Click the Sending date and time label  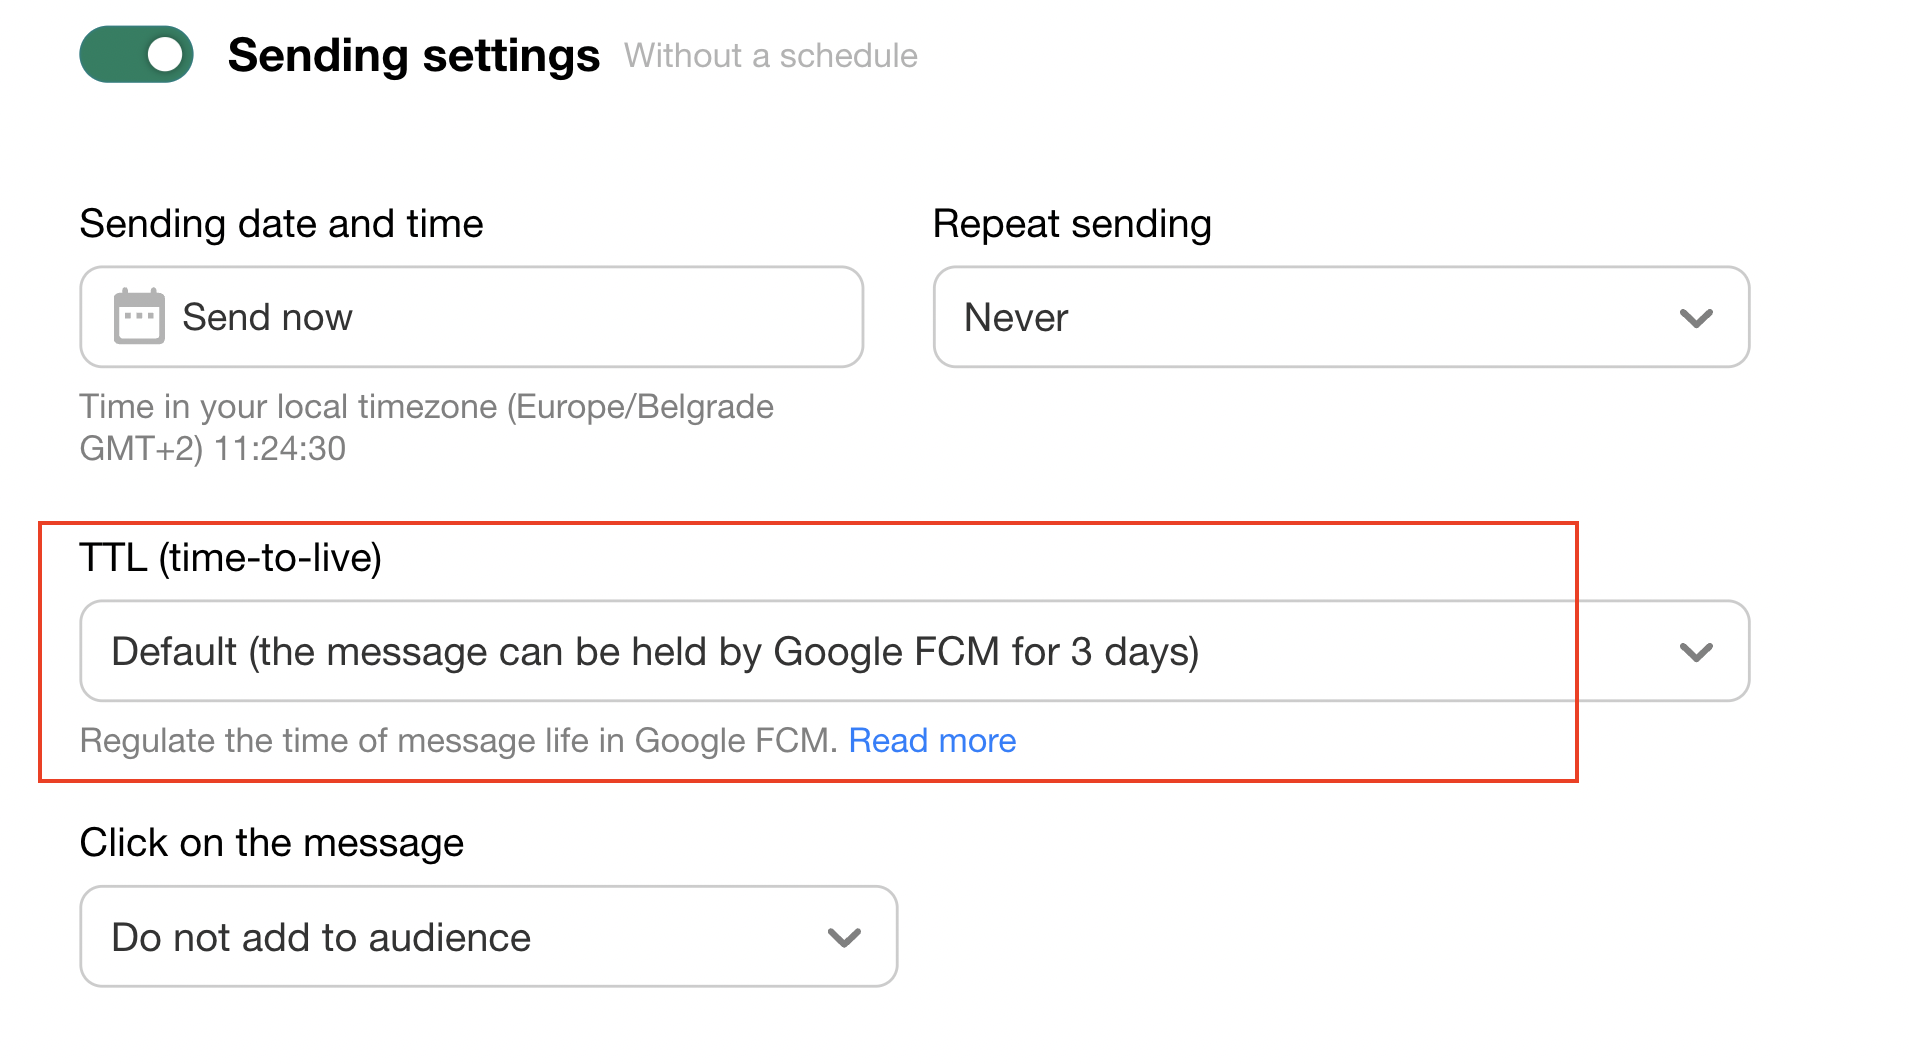[281, 224]
